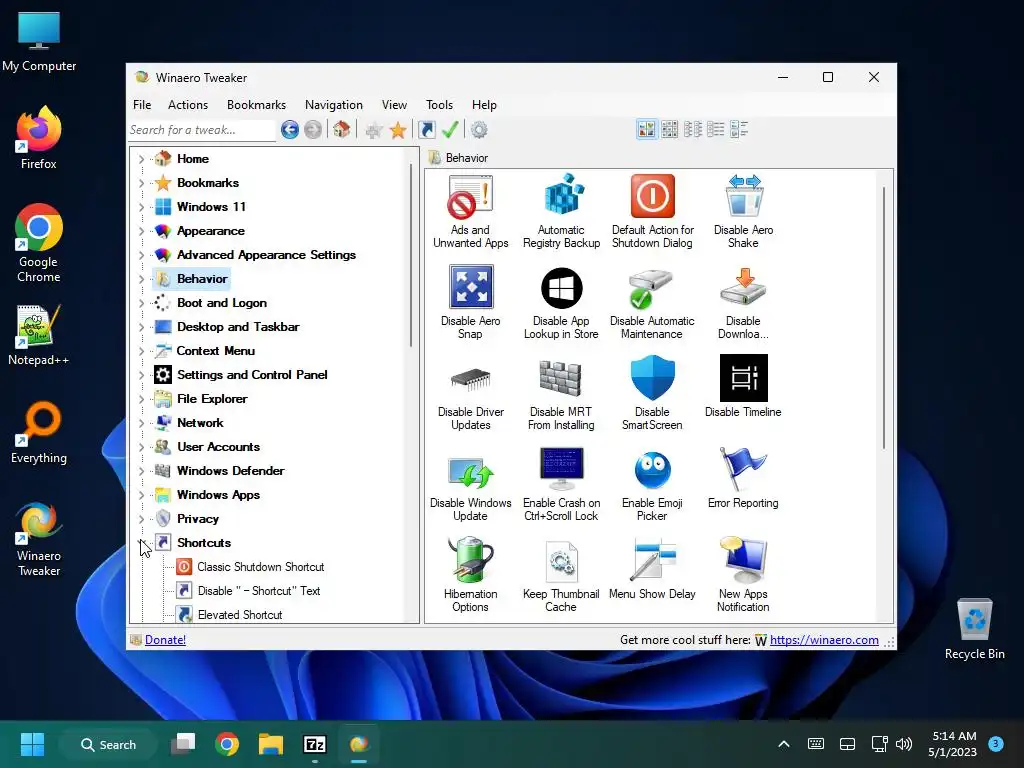Switch to large icons view mode
This screenshot has width=1024, height=768.
pyautogui.click(x=647, y=129)
